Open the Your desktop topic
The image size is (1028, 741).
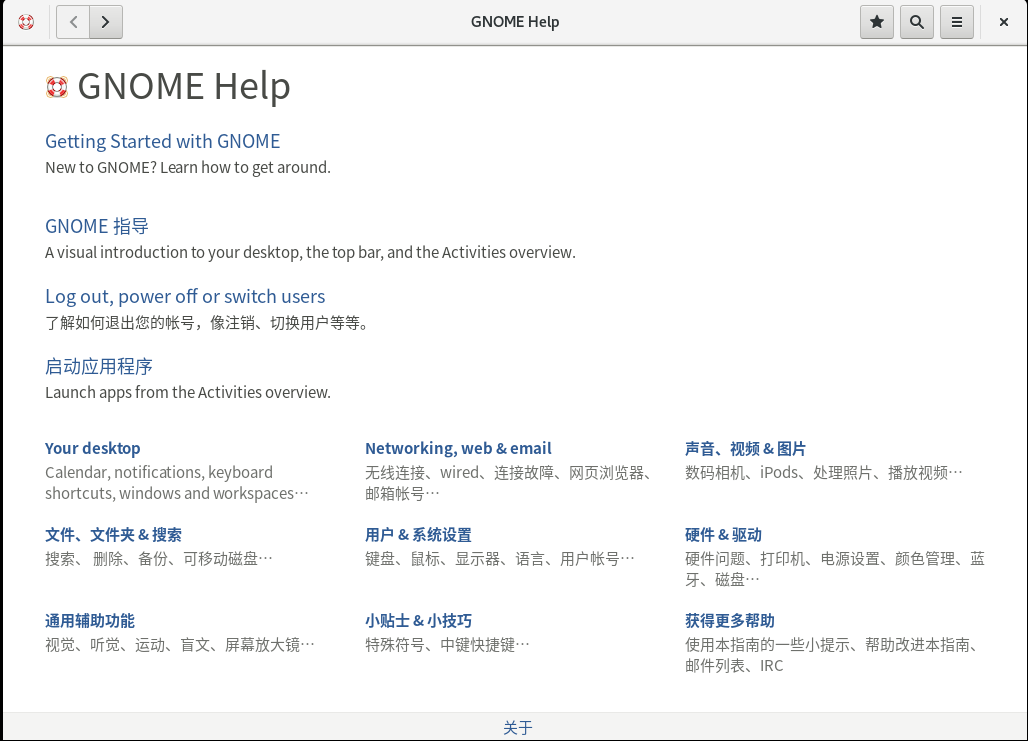pos(93,448)
